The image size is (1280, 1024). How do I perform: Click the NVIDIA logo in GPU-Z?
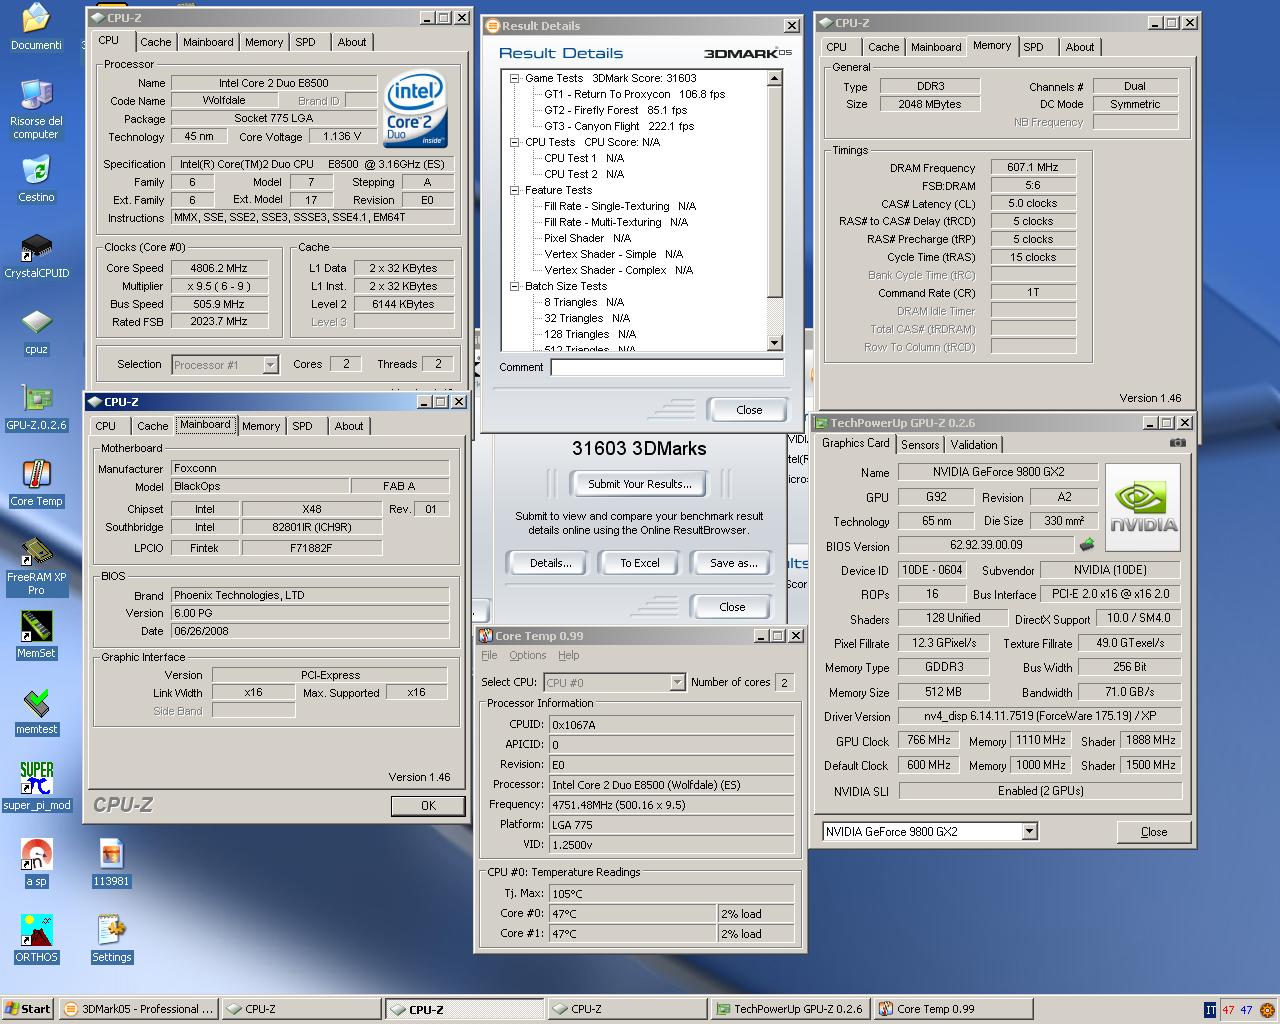coord(1144,507)
